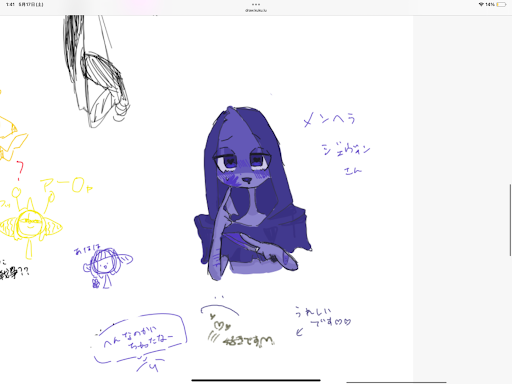Tap the small blue あはは doodle character
512x384 pixels.
107,267
